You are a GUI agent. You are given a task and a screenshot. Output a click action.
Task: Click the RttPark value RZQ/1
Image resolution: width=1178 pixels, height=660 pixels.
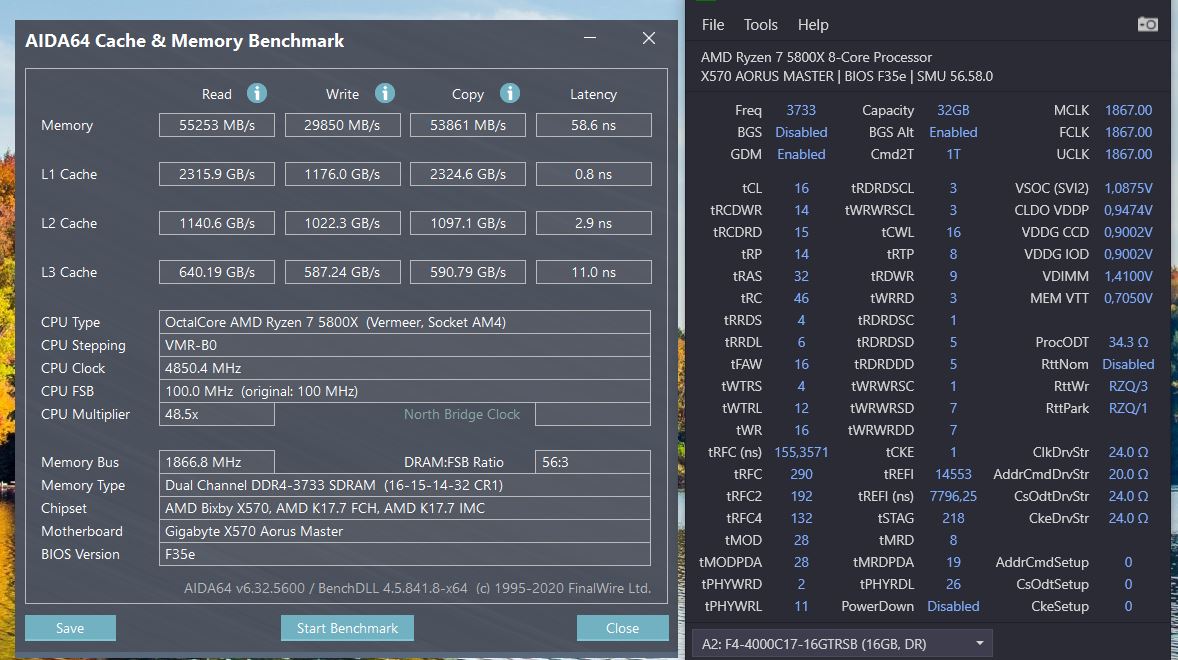pyautogui.click(x=1128, y=408)
